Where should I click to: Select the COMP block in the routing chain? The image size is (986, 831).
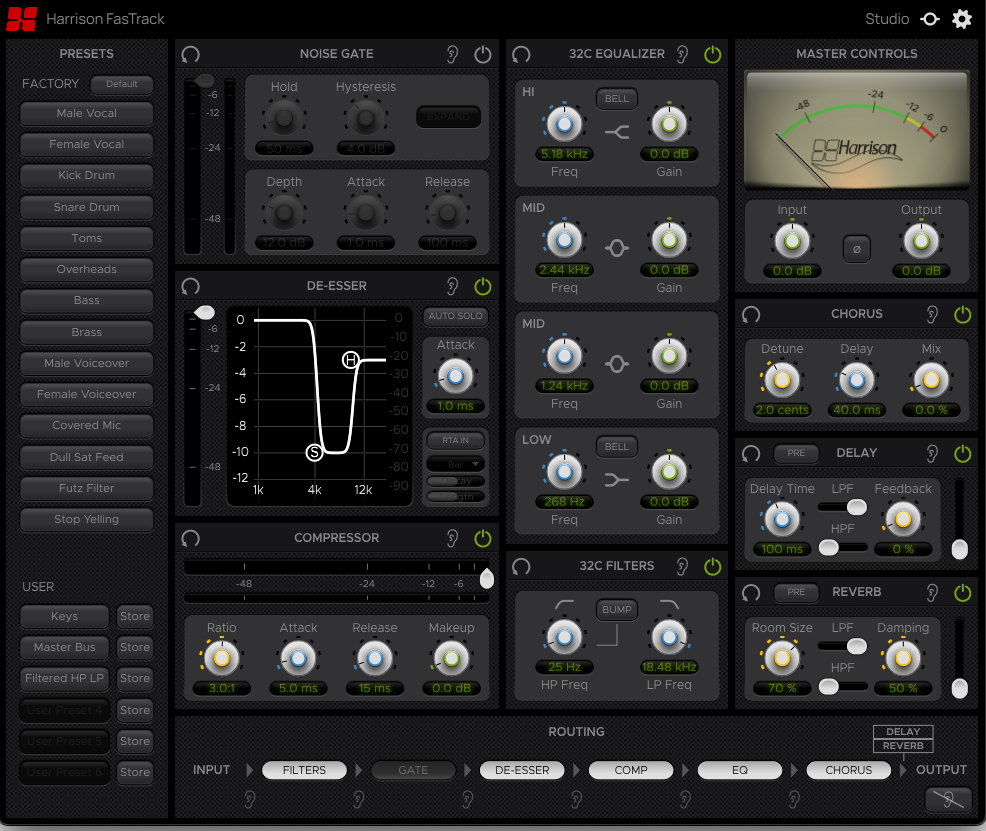(631, 770)
